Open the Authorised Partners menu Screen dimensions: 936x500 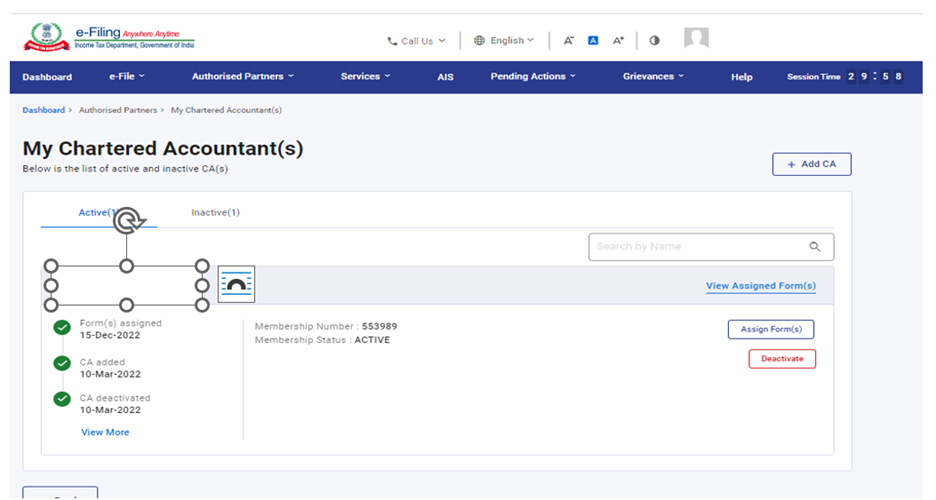[x=243, y=77]
